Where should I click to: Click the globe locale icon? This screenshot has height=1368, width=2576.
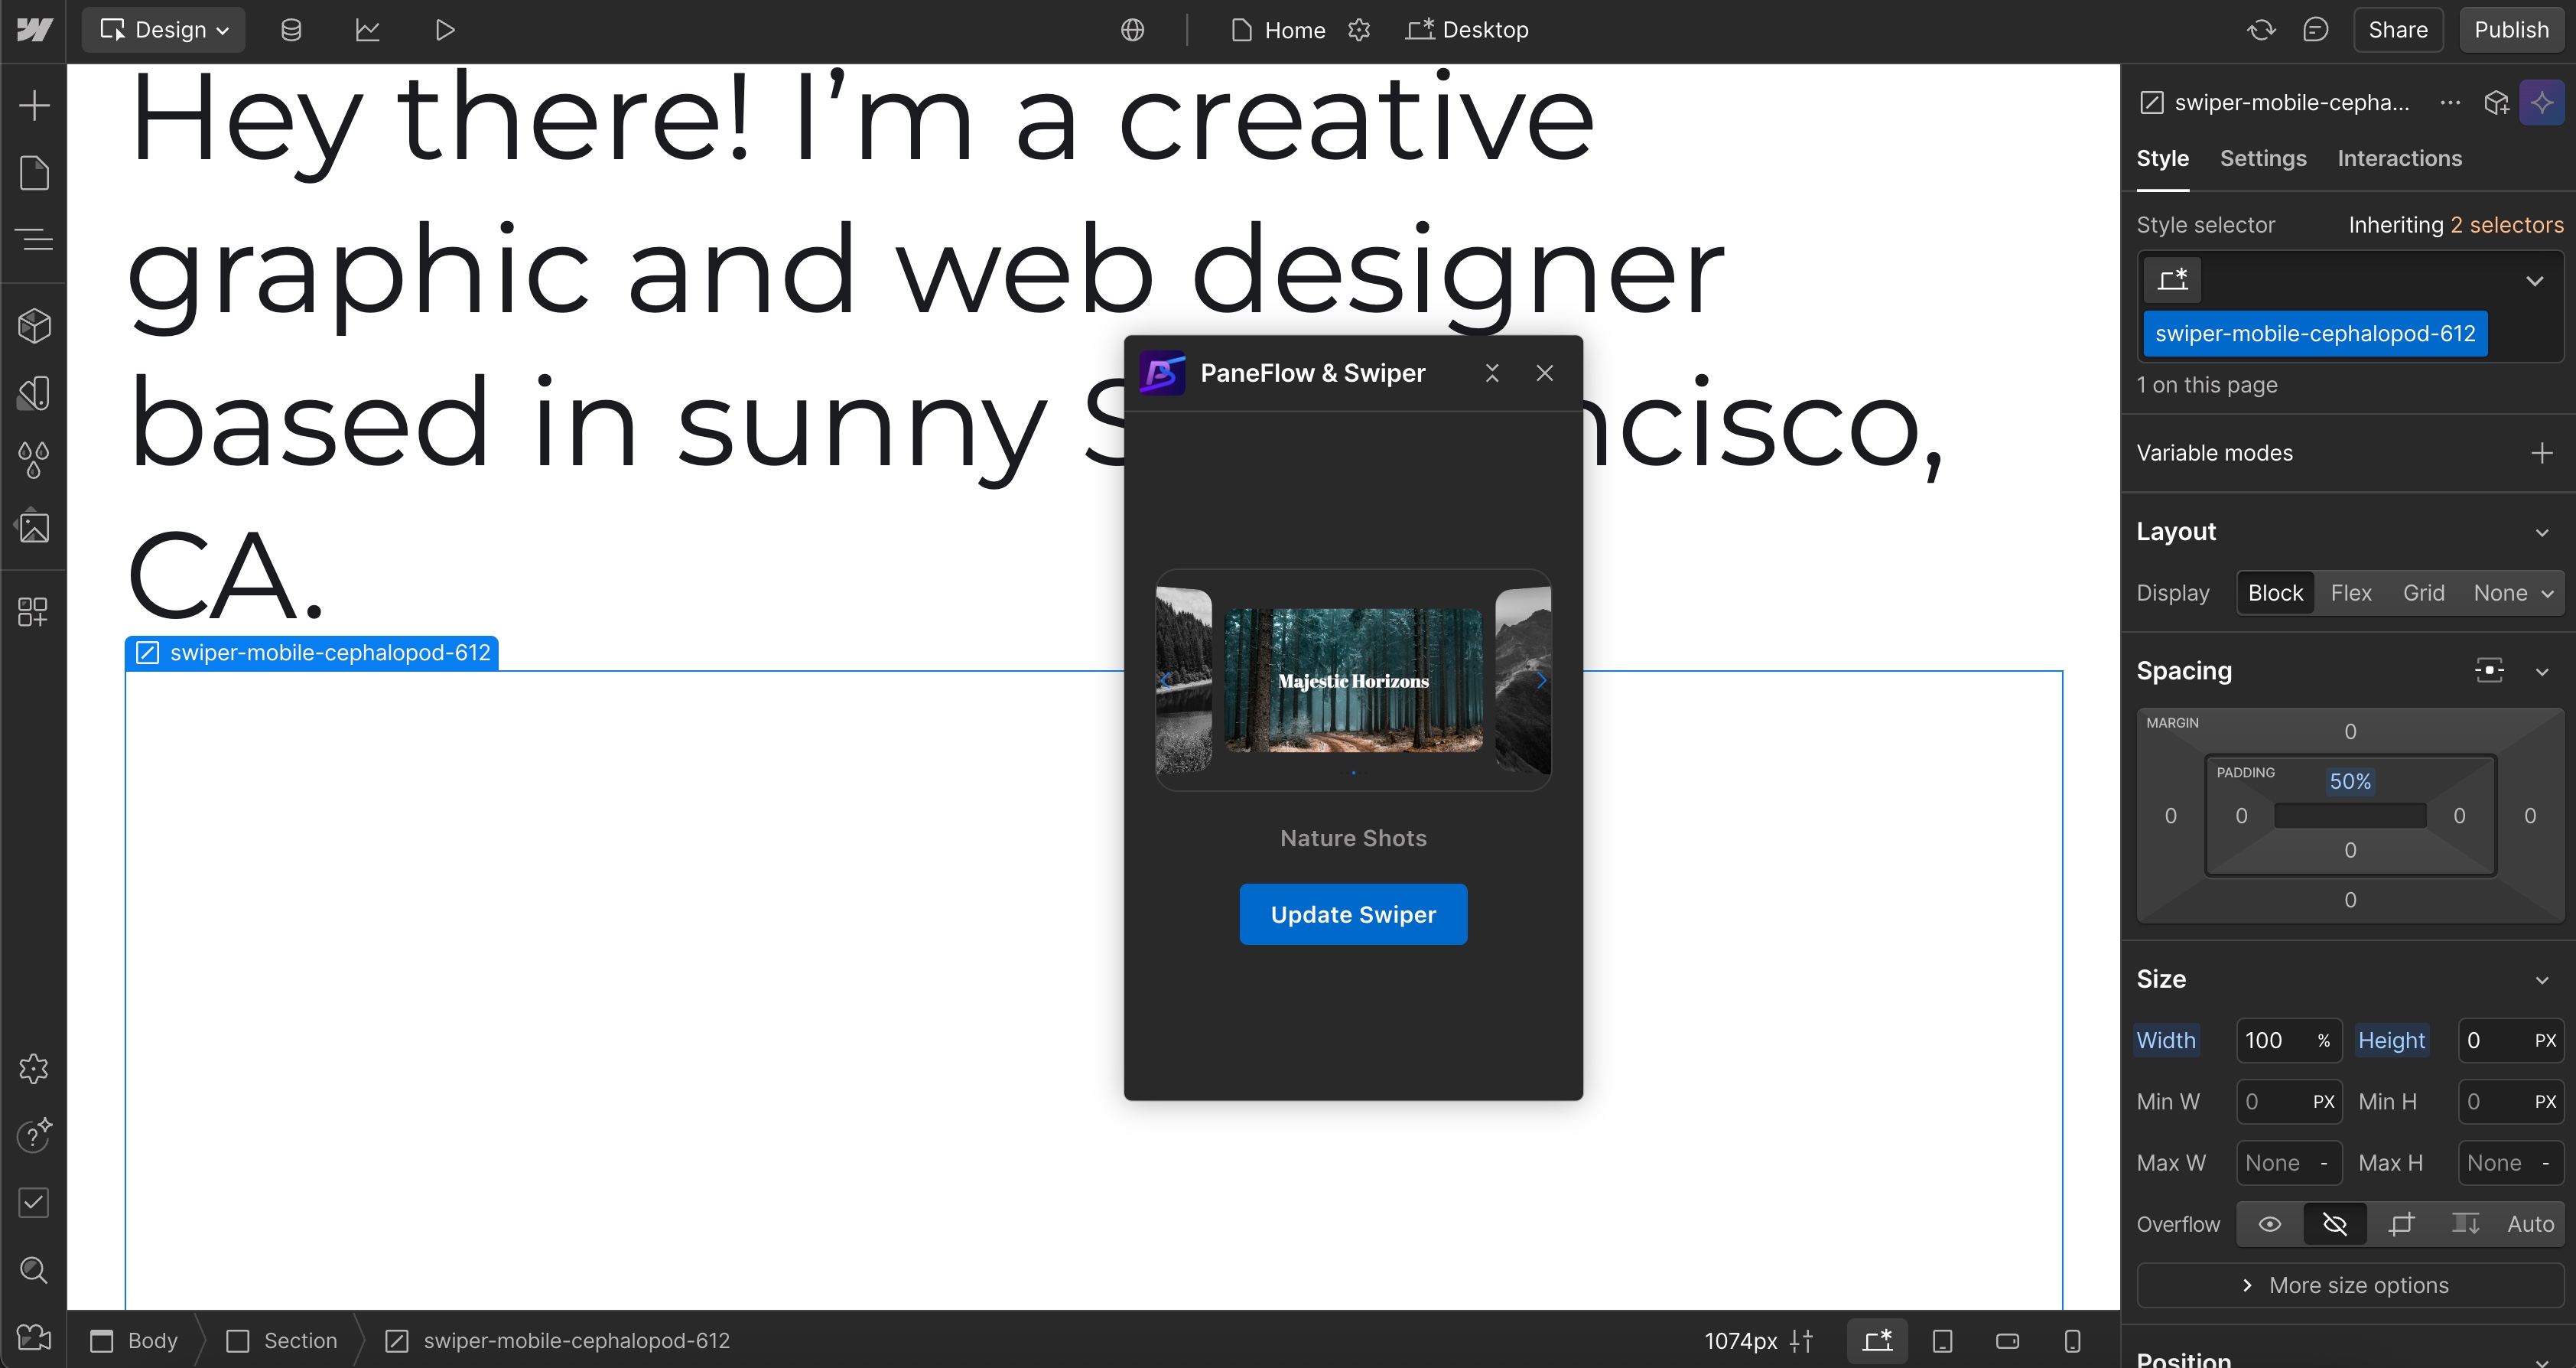tap(1132, 30)
